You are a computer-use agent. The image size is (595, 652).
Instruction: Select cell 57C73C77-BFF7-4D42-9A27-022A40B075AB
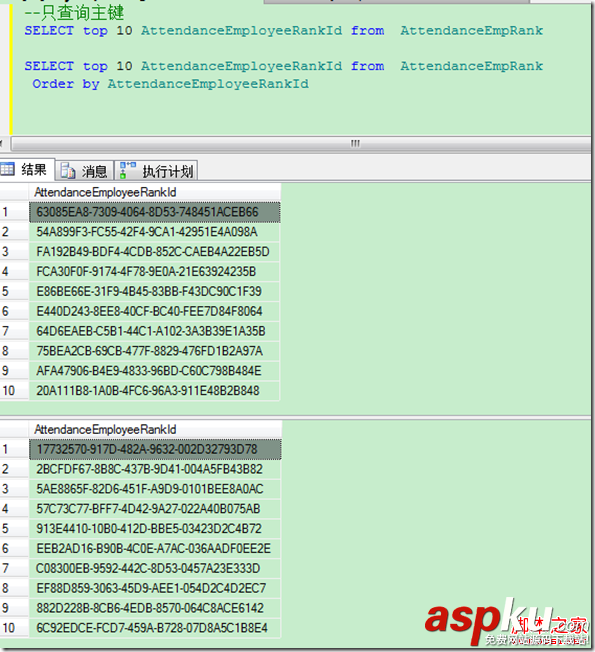click(155, 509)
